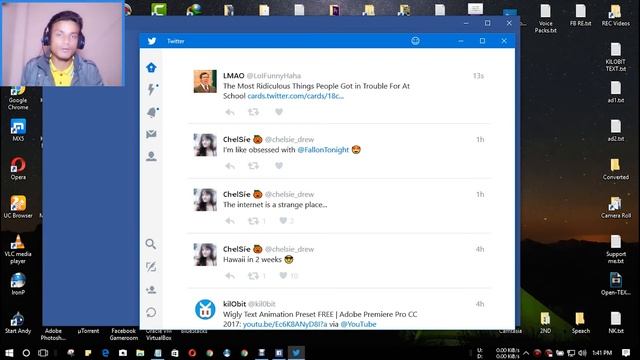Open kilObit profile by its name
Viewport: 640px width, 360px height.
click(x=234, y=304)
